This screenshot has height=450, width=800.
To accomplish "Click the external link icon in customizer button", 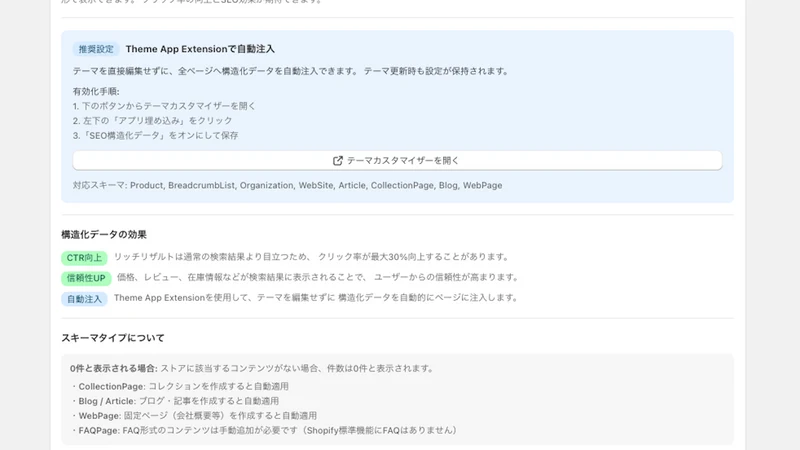I will pos(337,161).
